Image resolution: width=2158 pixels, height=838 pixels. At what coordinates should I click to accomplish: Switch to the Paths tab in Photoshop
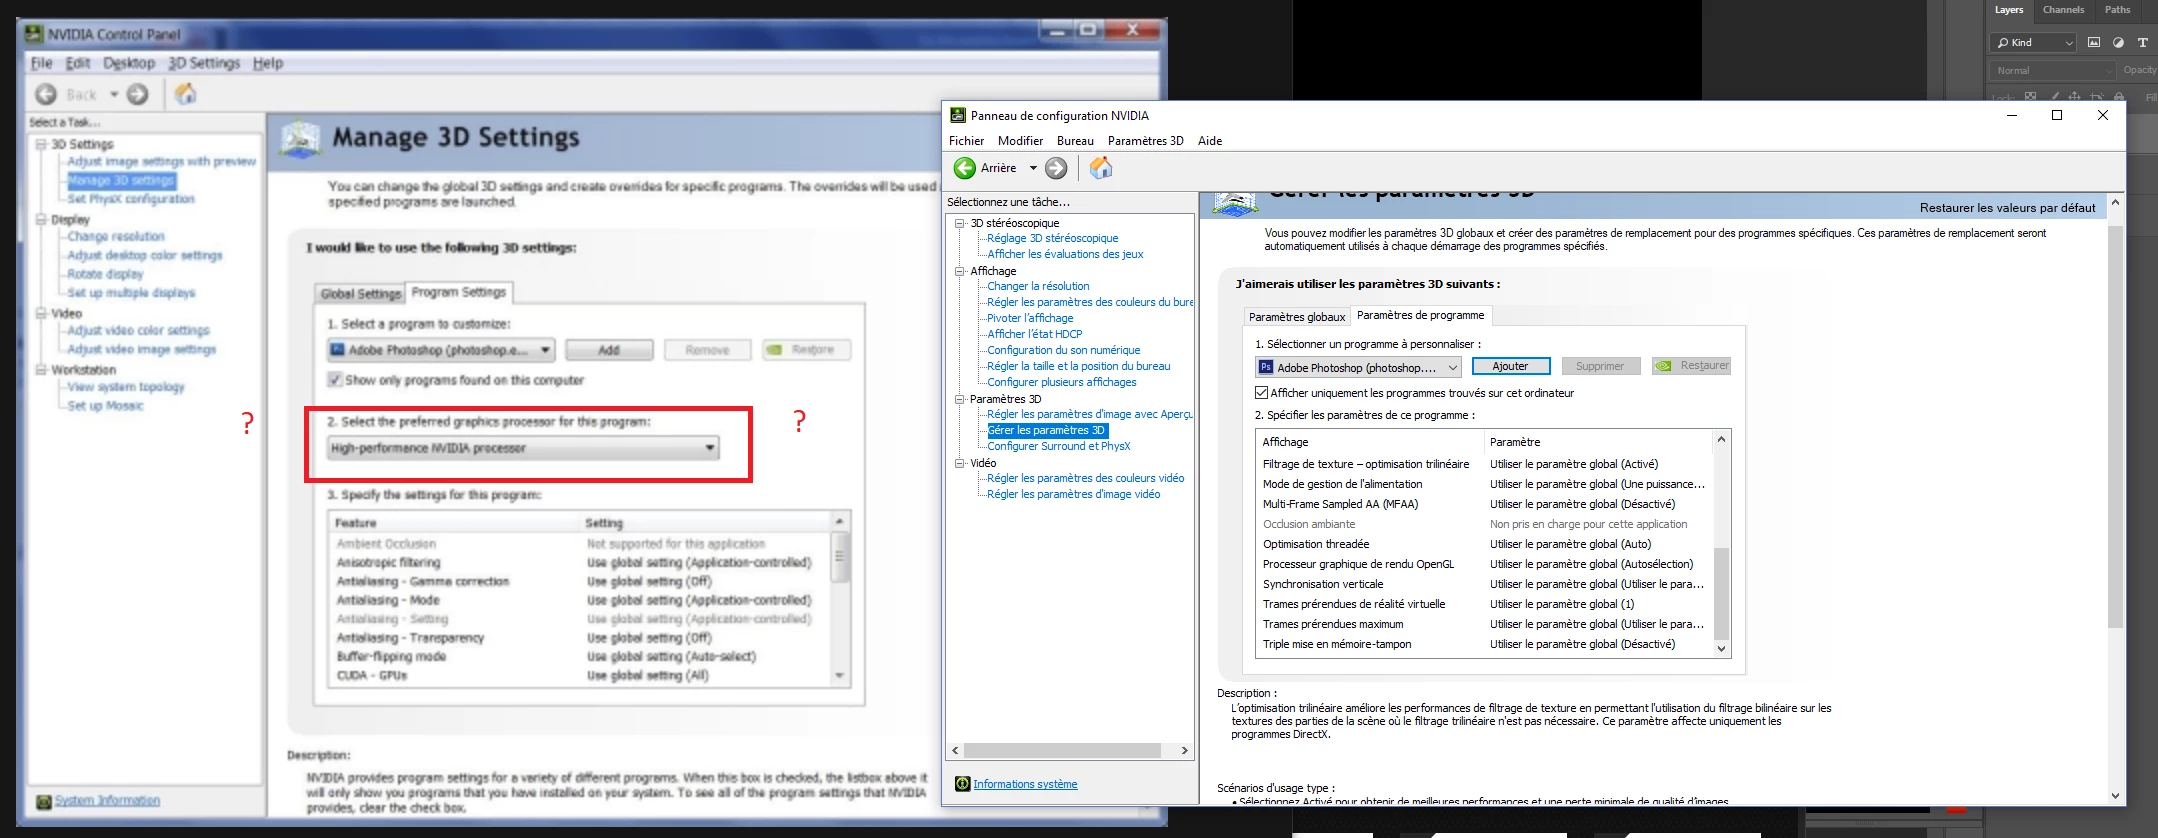click(x=2117, y=10)
